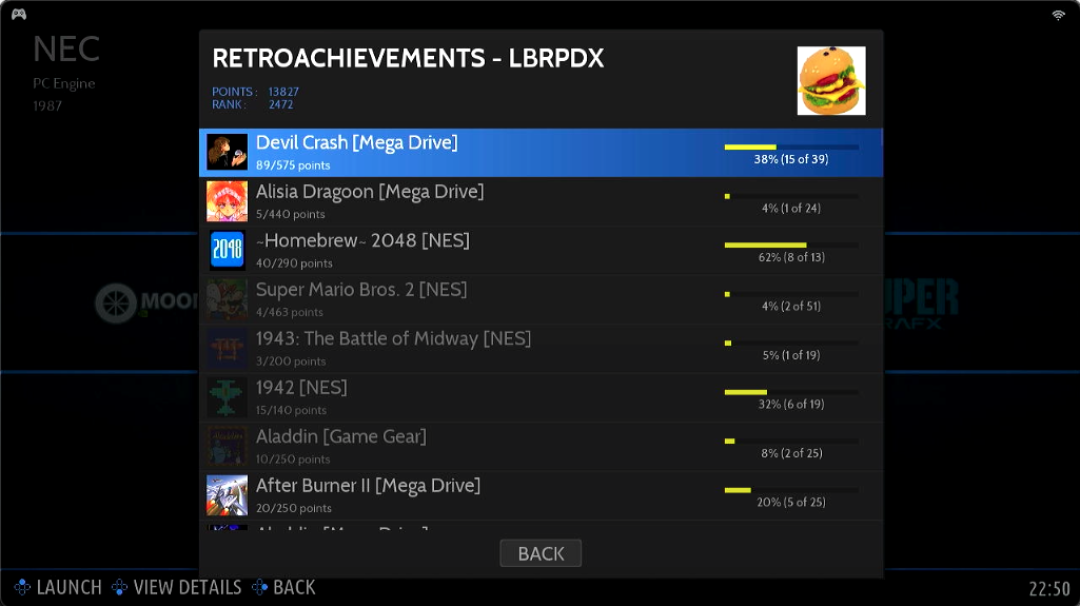Click the BACK button in the dialog
Viewport: 1080px width, 606px height.
click(541, 553)
